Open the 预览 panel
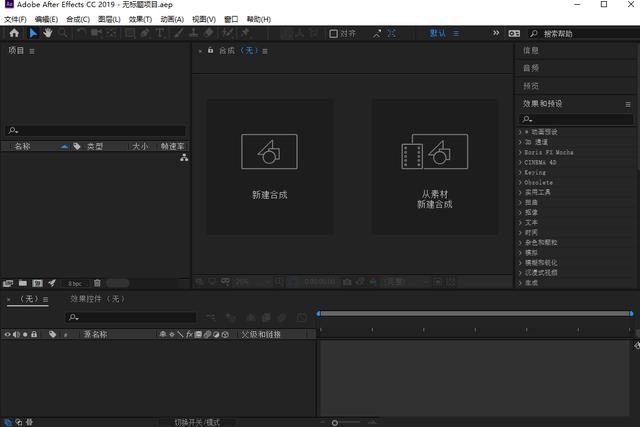The image size is (640, 427). click(x=531, y=86)
